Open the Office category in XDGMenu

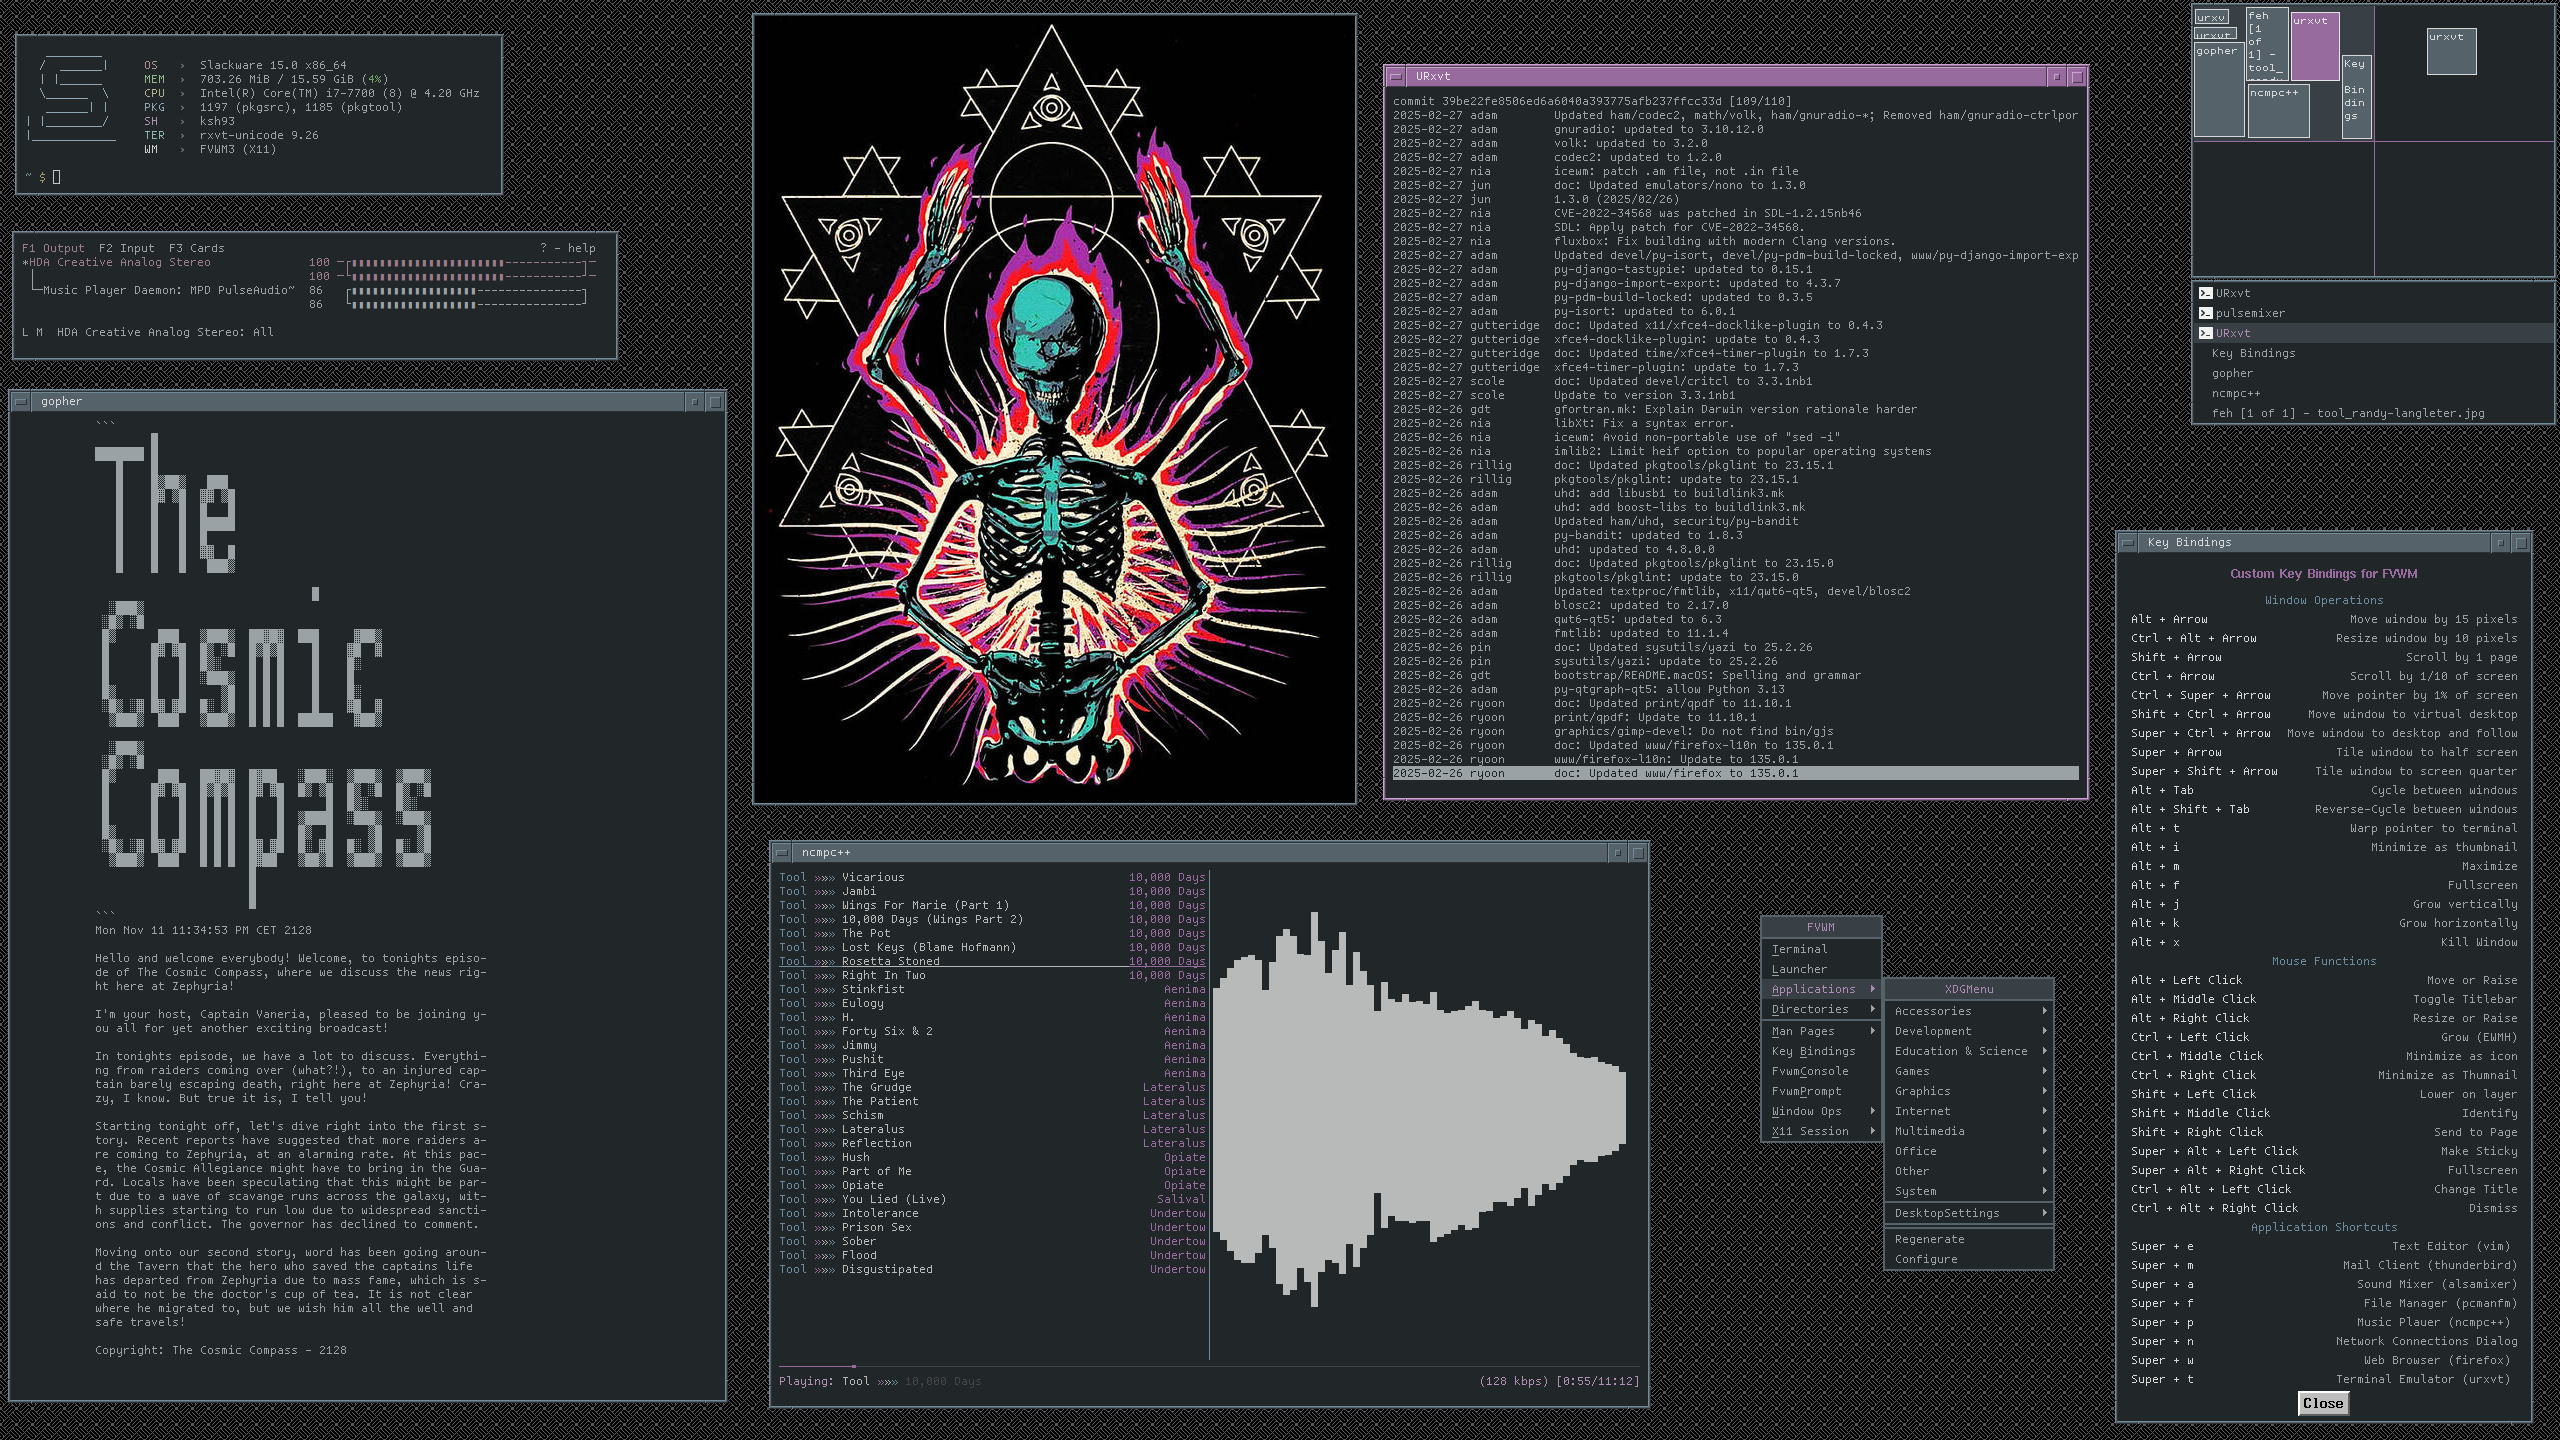(1968, 1151)
